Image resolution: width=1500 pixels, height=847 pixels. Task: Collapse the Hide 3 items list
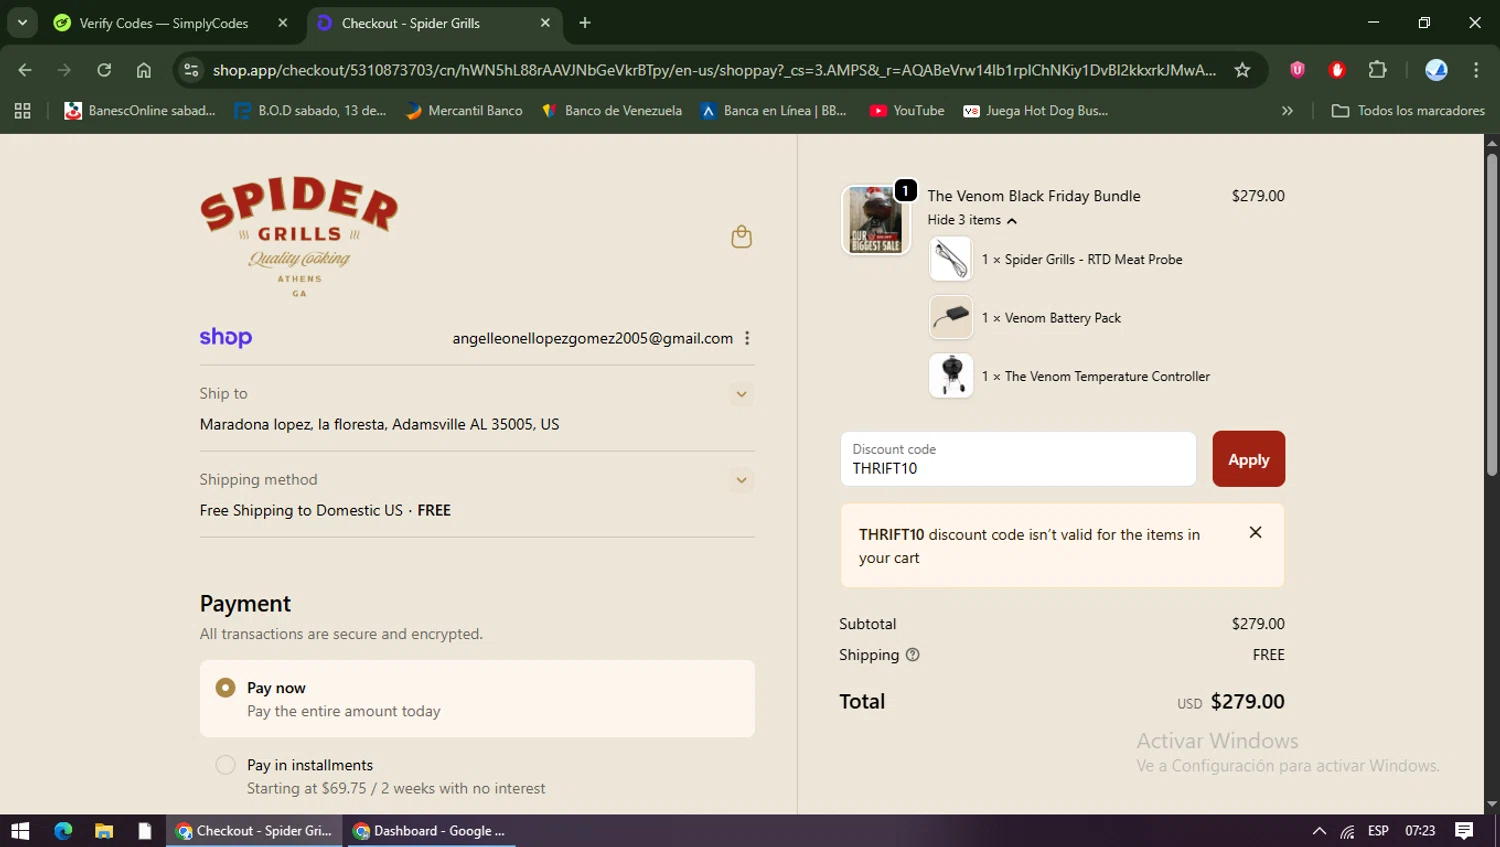click(x=971, y=220)
